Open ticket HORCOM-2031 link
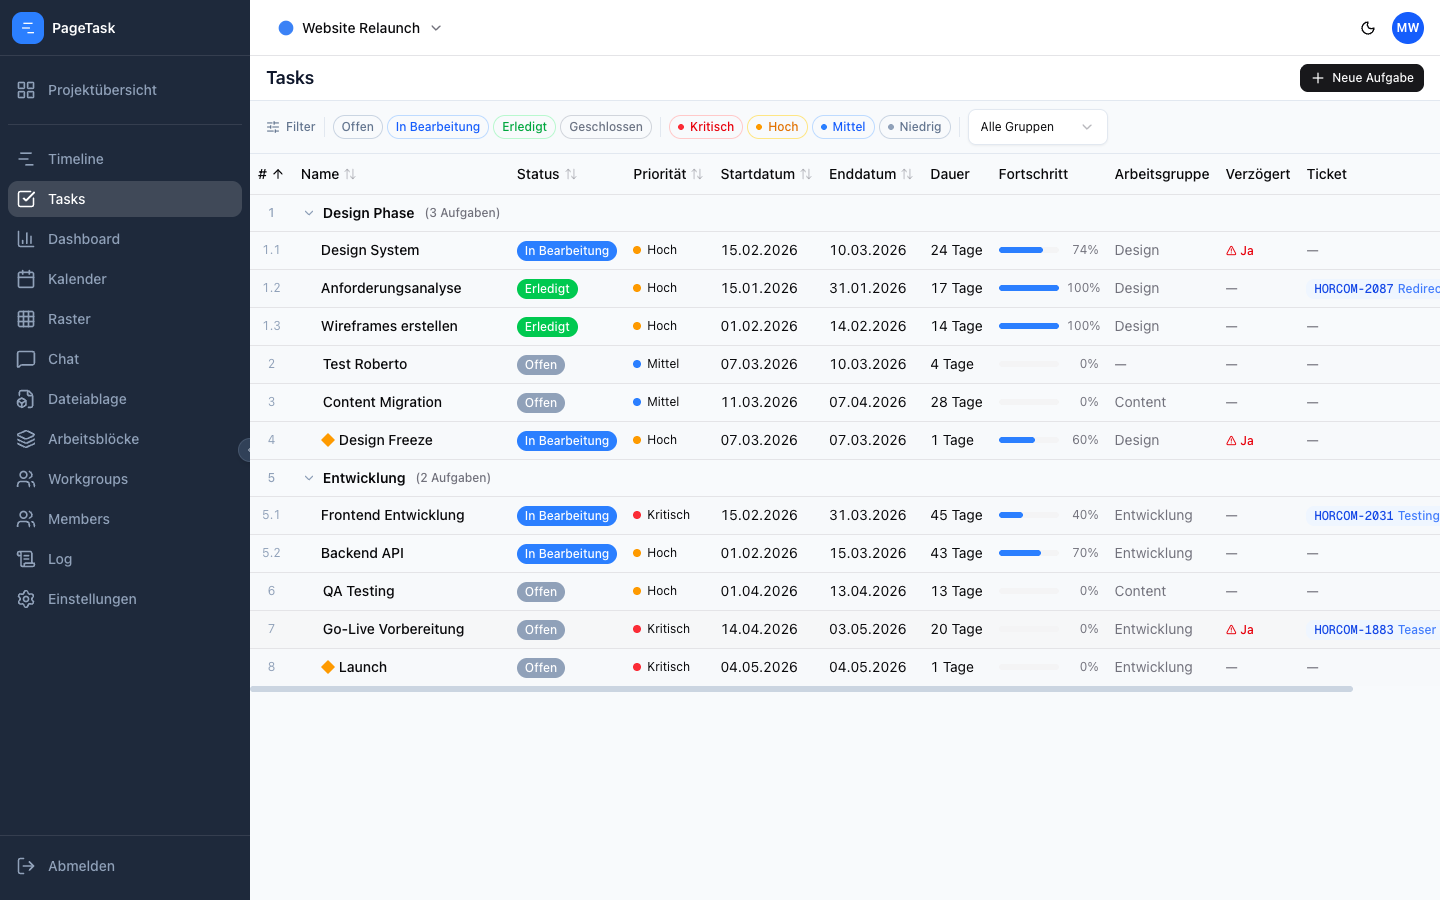Screen dimensions: 1440x900 click(x=1353, y=515)
